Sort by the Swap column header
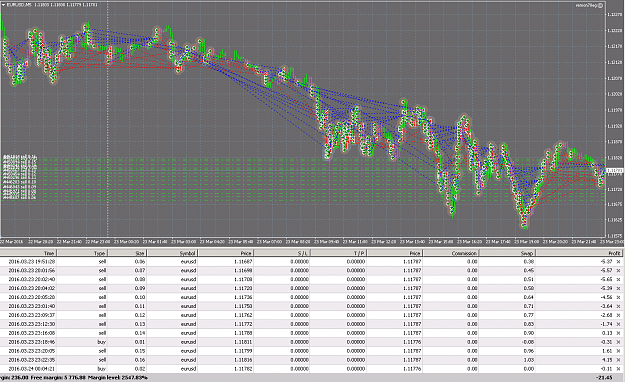 point(507,253)
